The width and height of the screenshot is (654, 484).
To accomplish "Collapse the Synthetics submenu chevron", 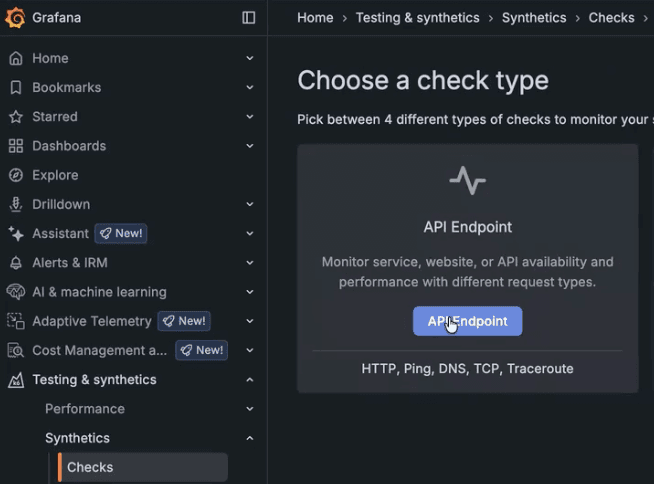I will (250, 438).
